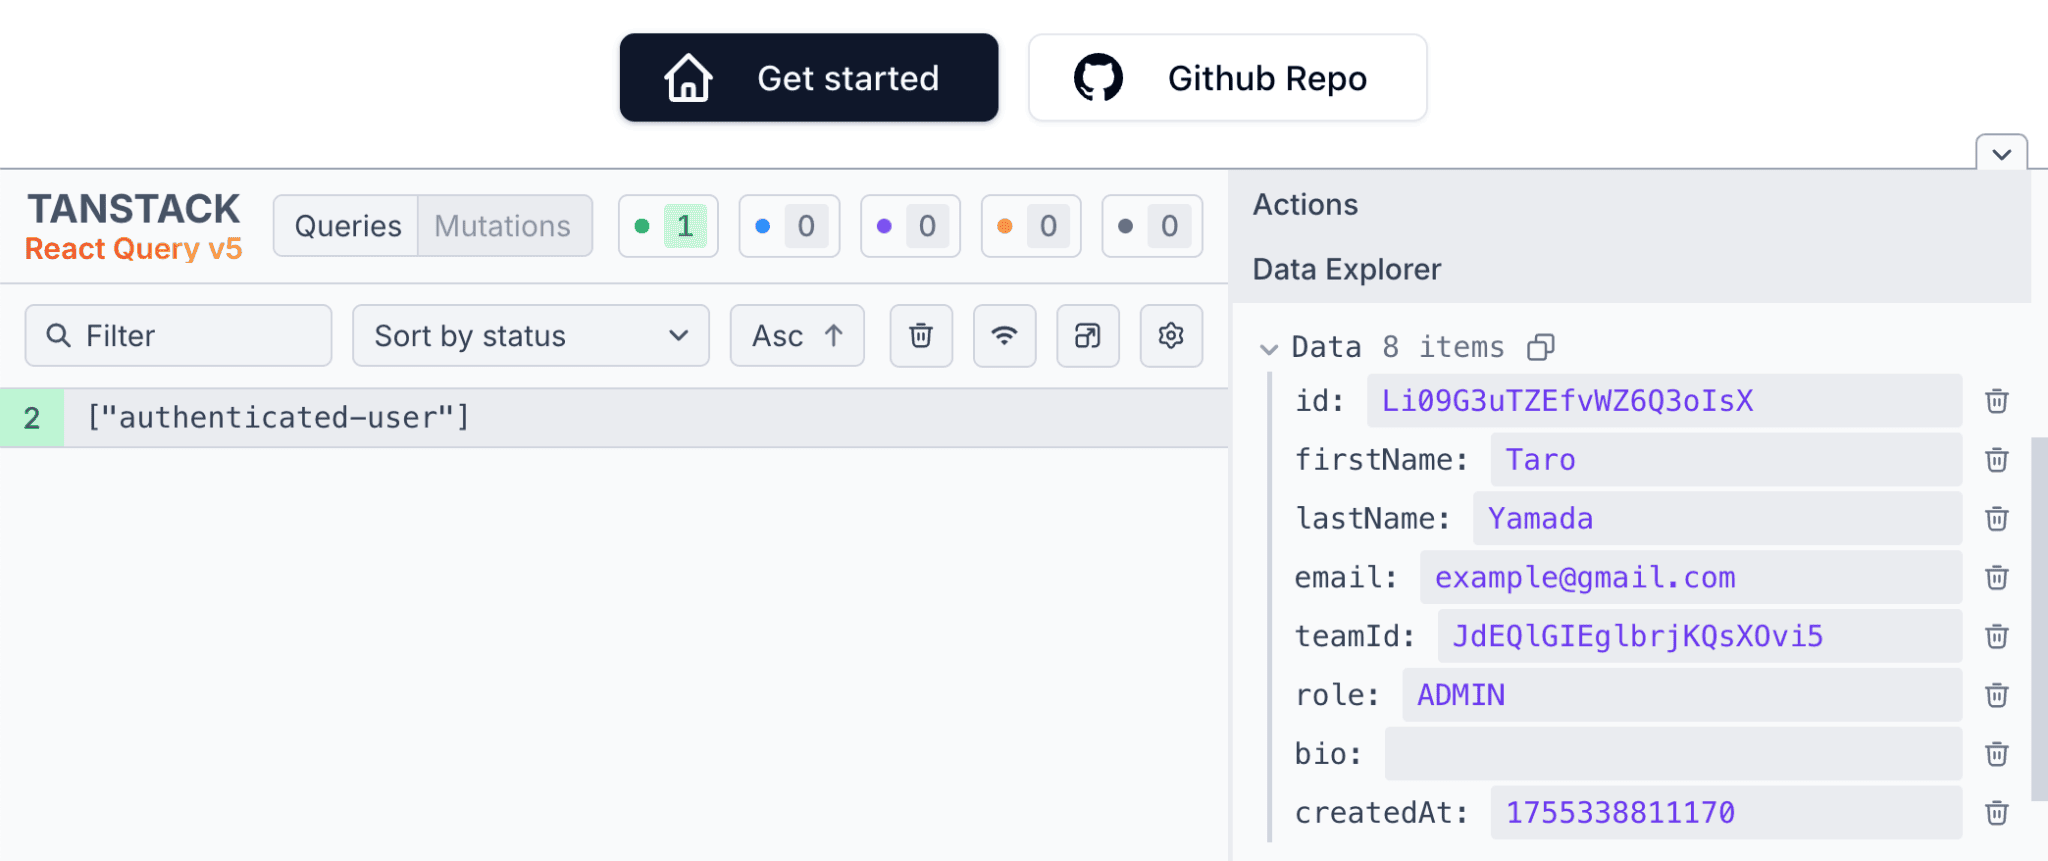Collapse the Data tree expander
The image size is (2048, 861).
(1269, 348)
